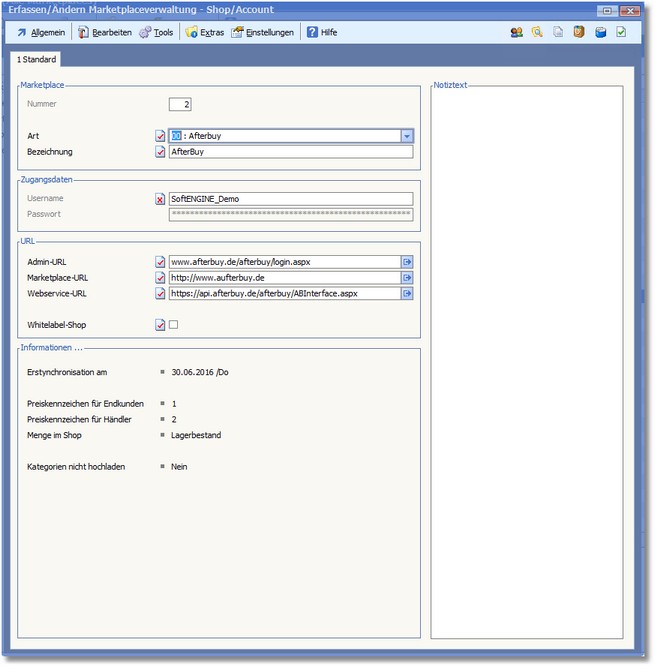Click the two-people users icon in the toolbar
655x667 pixels.
click(517, 32)
